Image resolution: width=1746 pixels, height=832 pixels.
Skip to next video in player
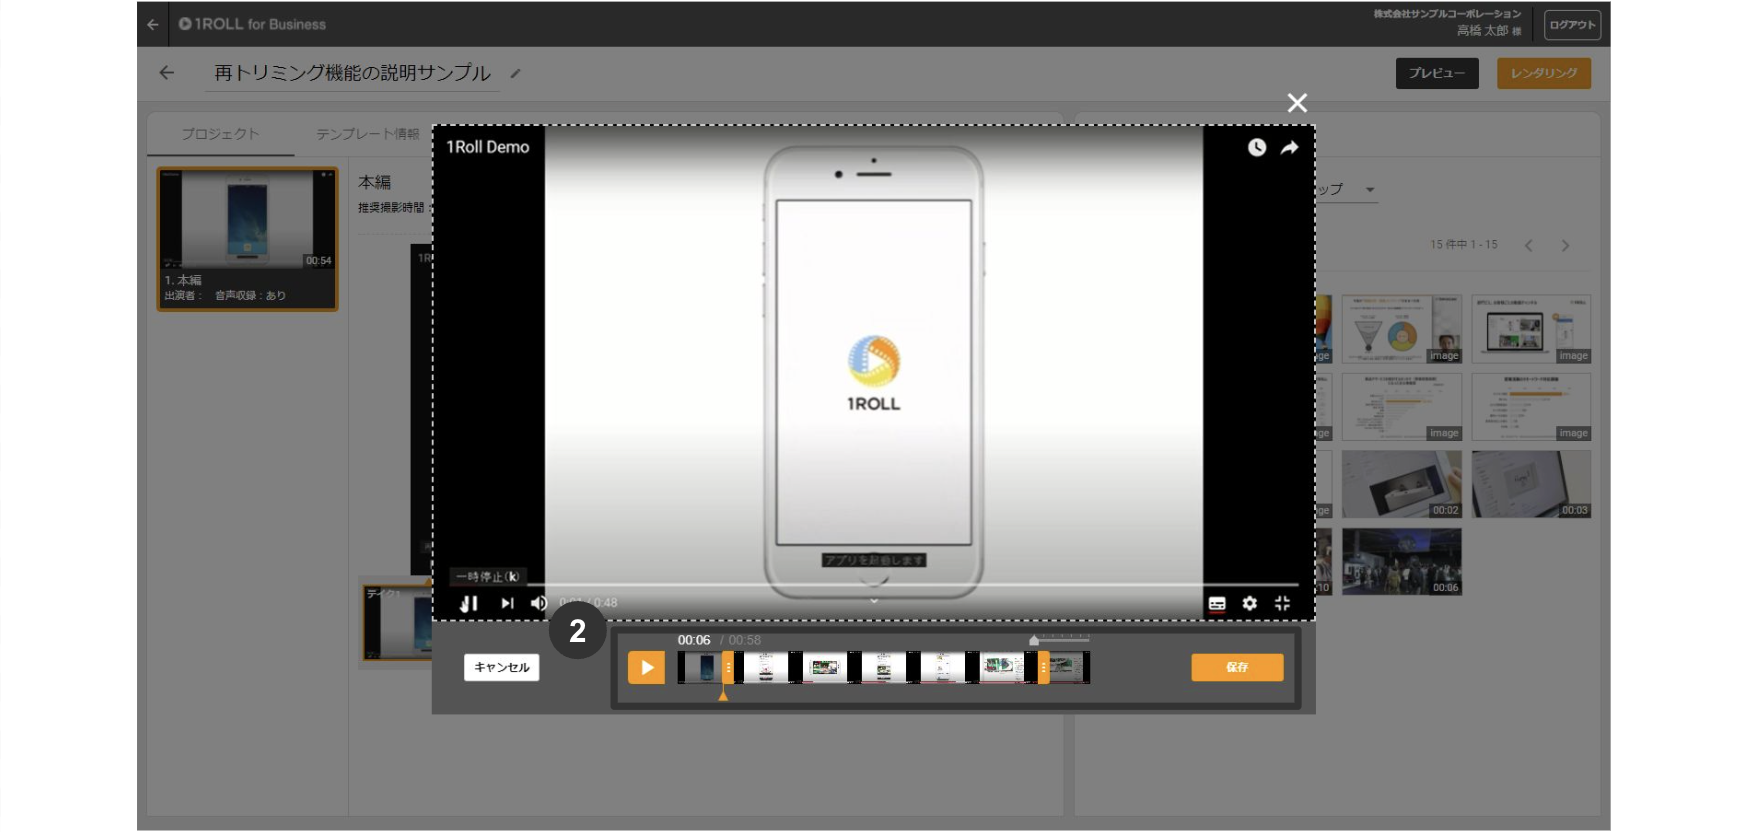(507, 603)
